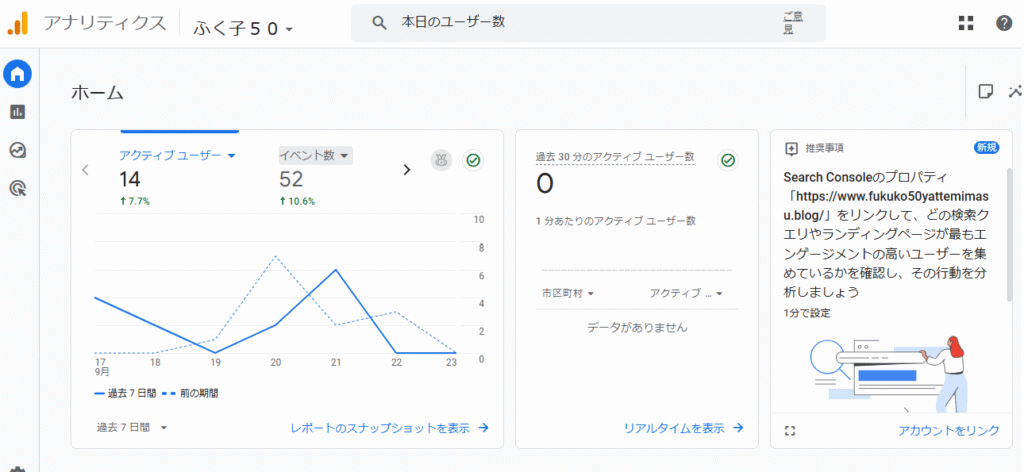Click the アカウントをリンク link
The image size is (1024, 472).
(x=948, y=430)
